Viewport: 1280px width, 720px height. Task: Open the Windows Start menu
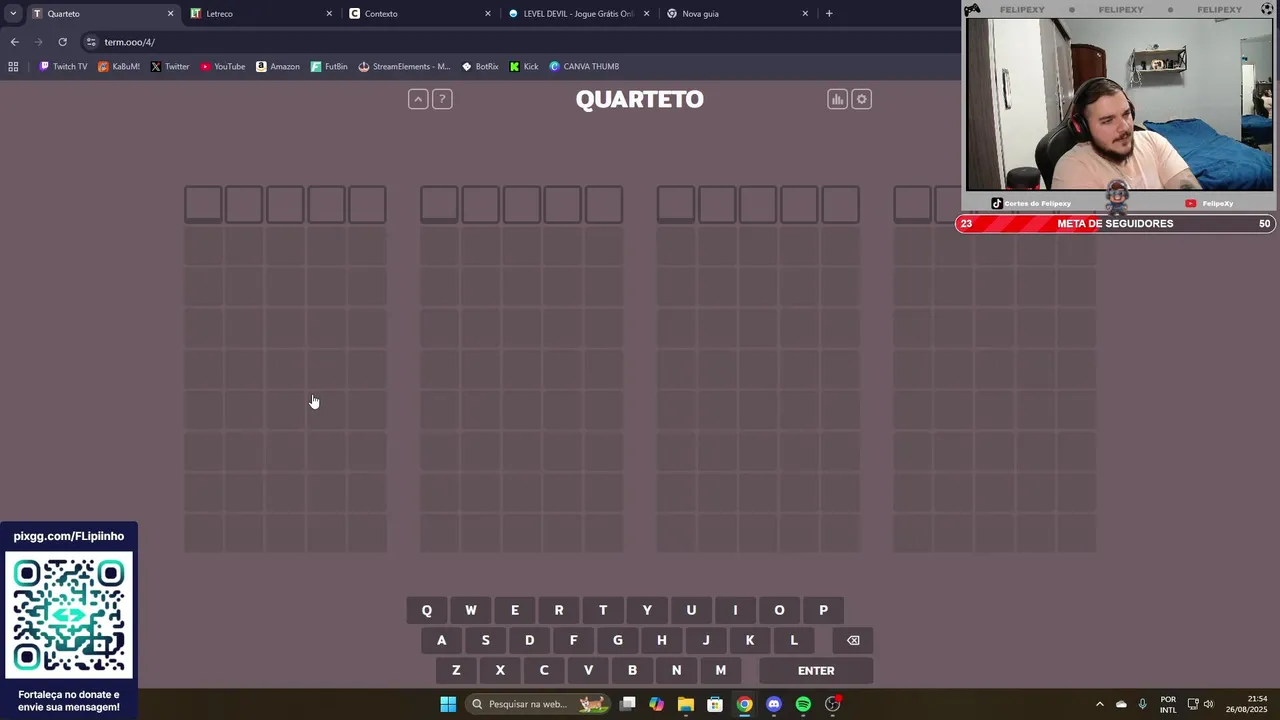[x=448, y=704]
